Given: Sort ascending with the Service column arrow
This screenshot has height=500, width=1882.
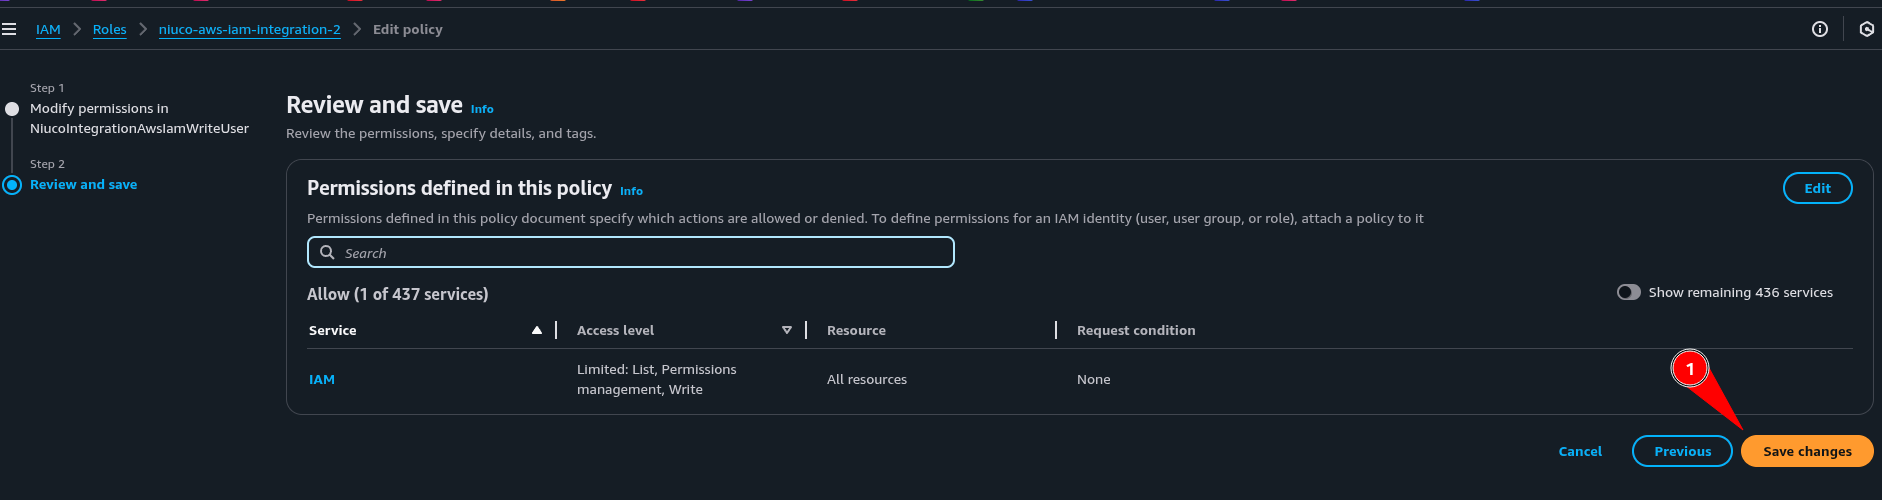Looking at the screenshot, I should coord(537,330).
